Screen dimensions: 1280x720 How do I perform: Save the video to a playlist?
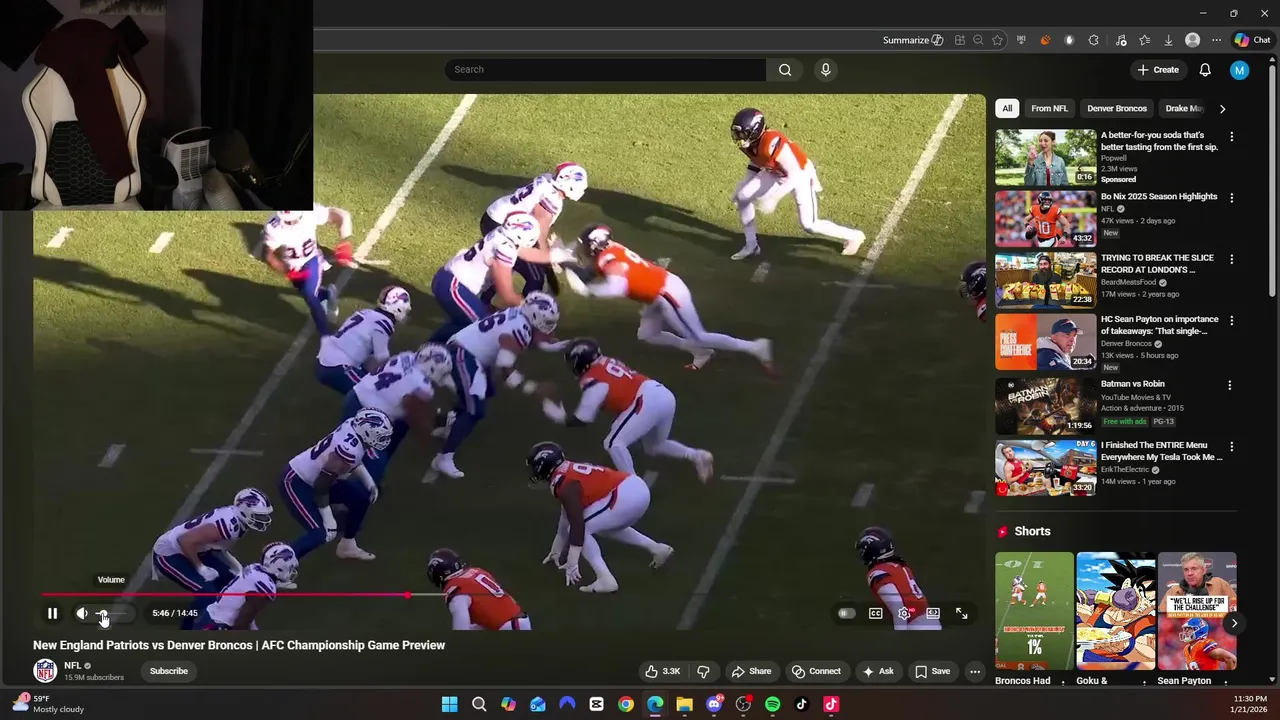tap(932, 671)
